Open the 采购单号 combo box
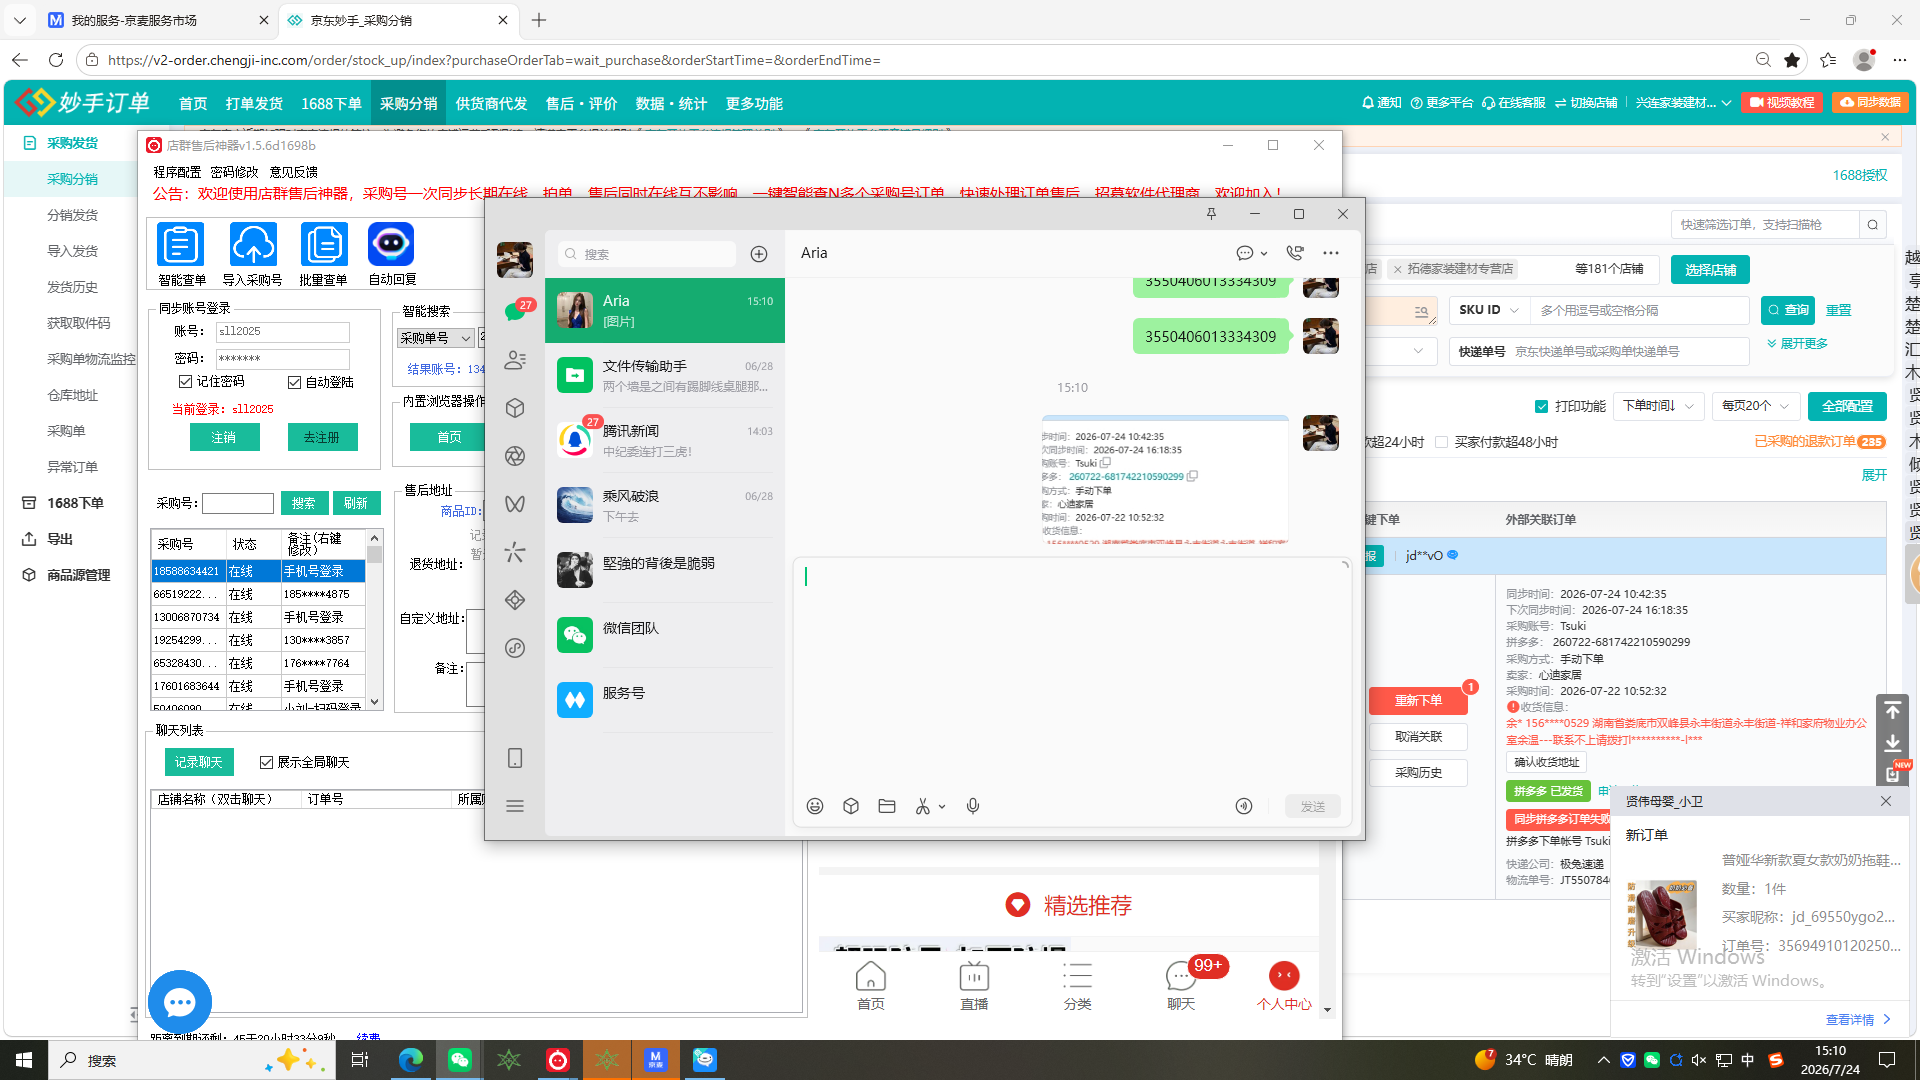The image size is (1920, 1080). (435, 338)
